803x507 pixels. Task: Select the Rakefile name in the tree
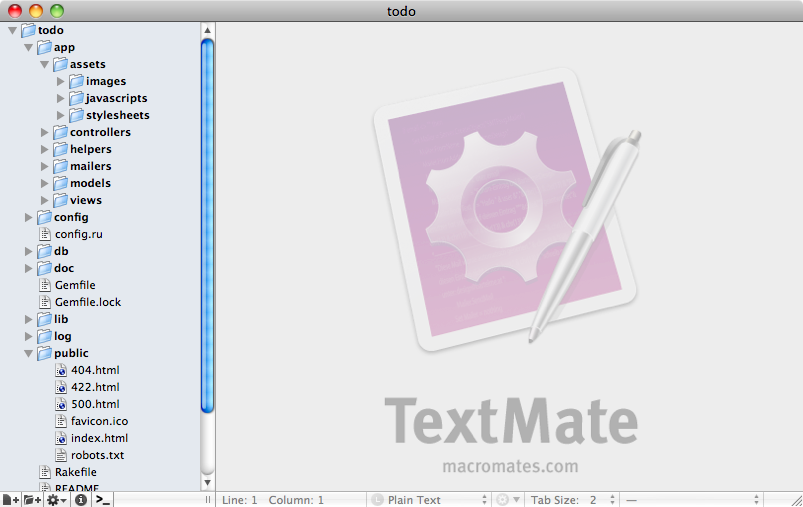[76, 472]
